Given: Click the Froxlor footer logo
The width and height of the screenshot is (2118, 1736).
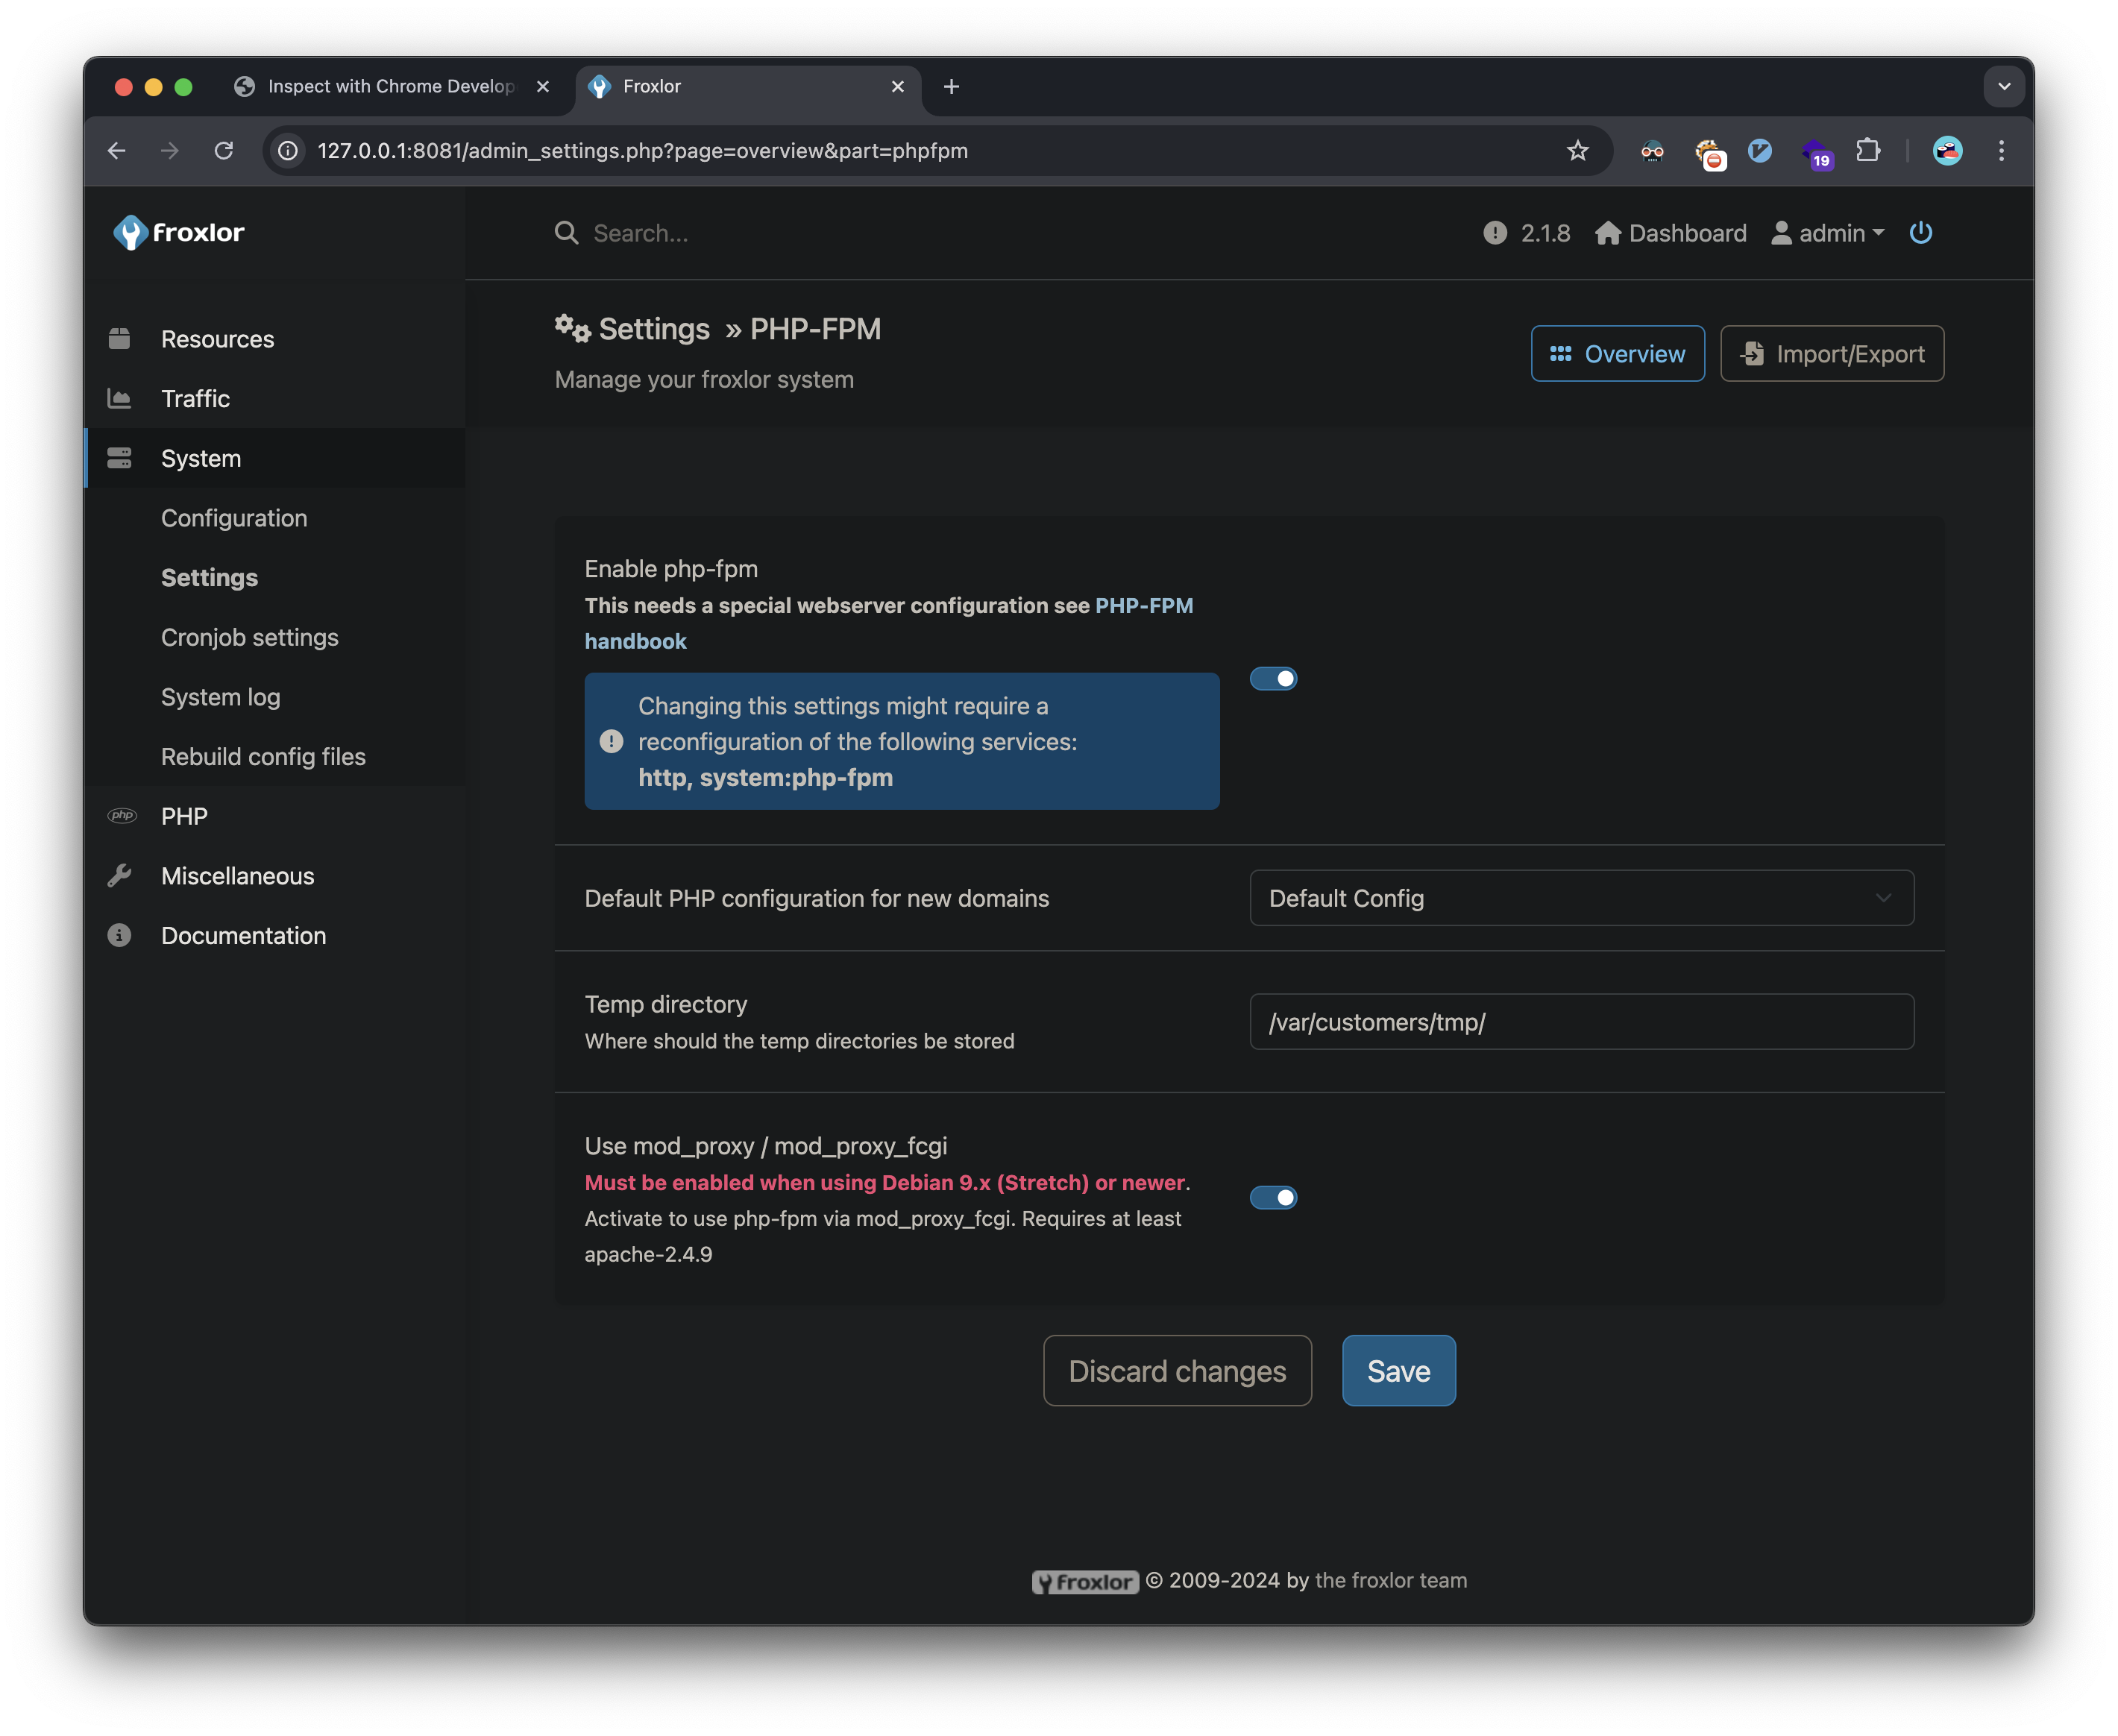Looking at the screenshot, I should 1085,1581.
